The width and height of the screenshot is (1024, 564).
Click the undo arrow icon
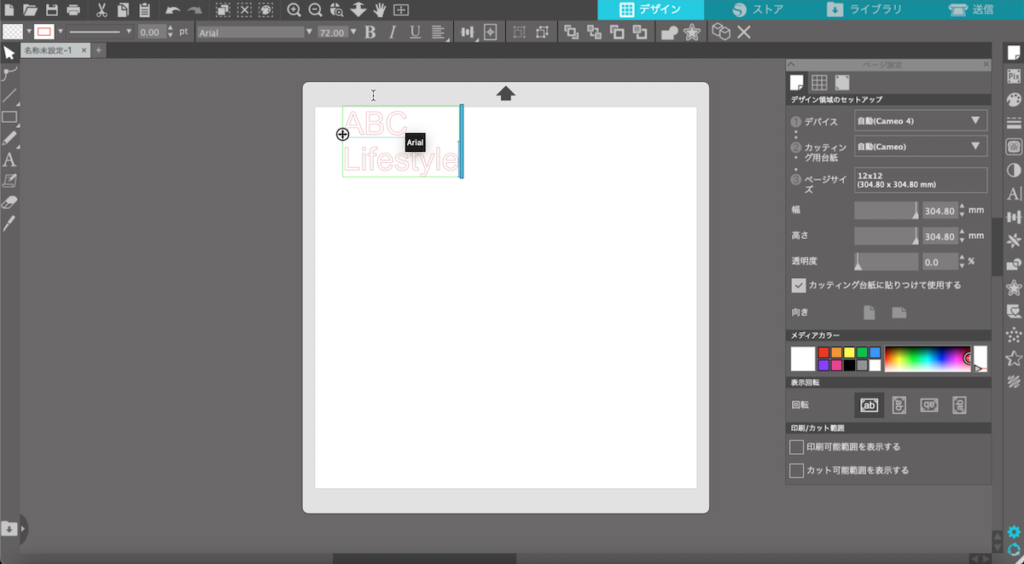(173, 10)
